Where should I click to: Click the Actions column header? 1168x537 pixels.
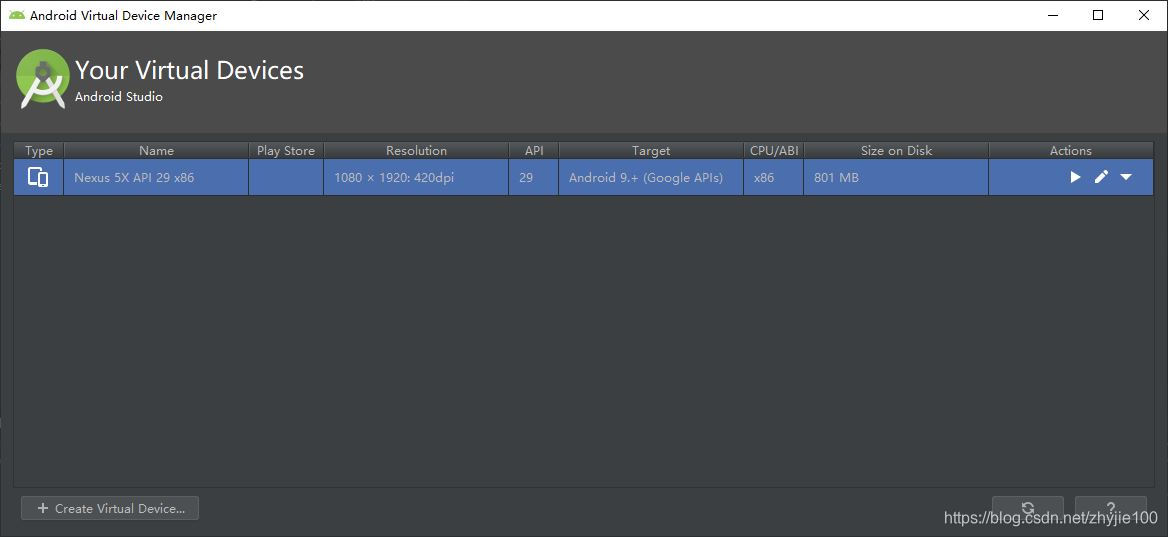(1070, 150)
